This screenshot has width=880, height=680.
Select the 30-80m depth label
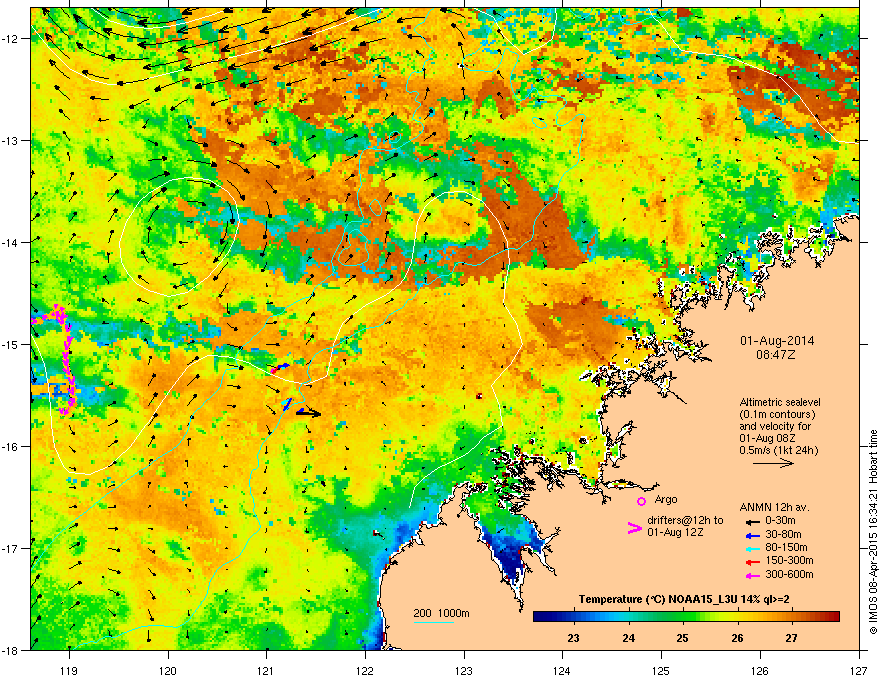tap(783, 534)
